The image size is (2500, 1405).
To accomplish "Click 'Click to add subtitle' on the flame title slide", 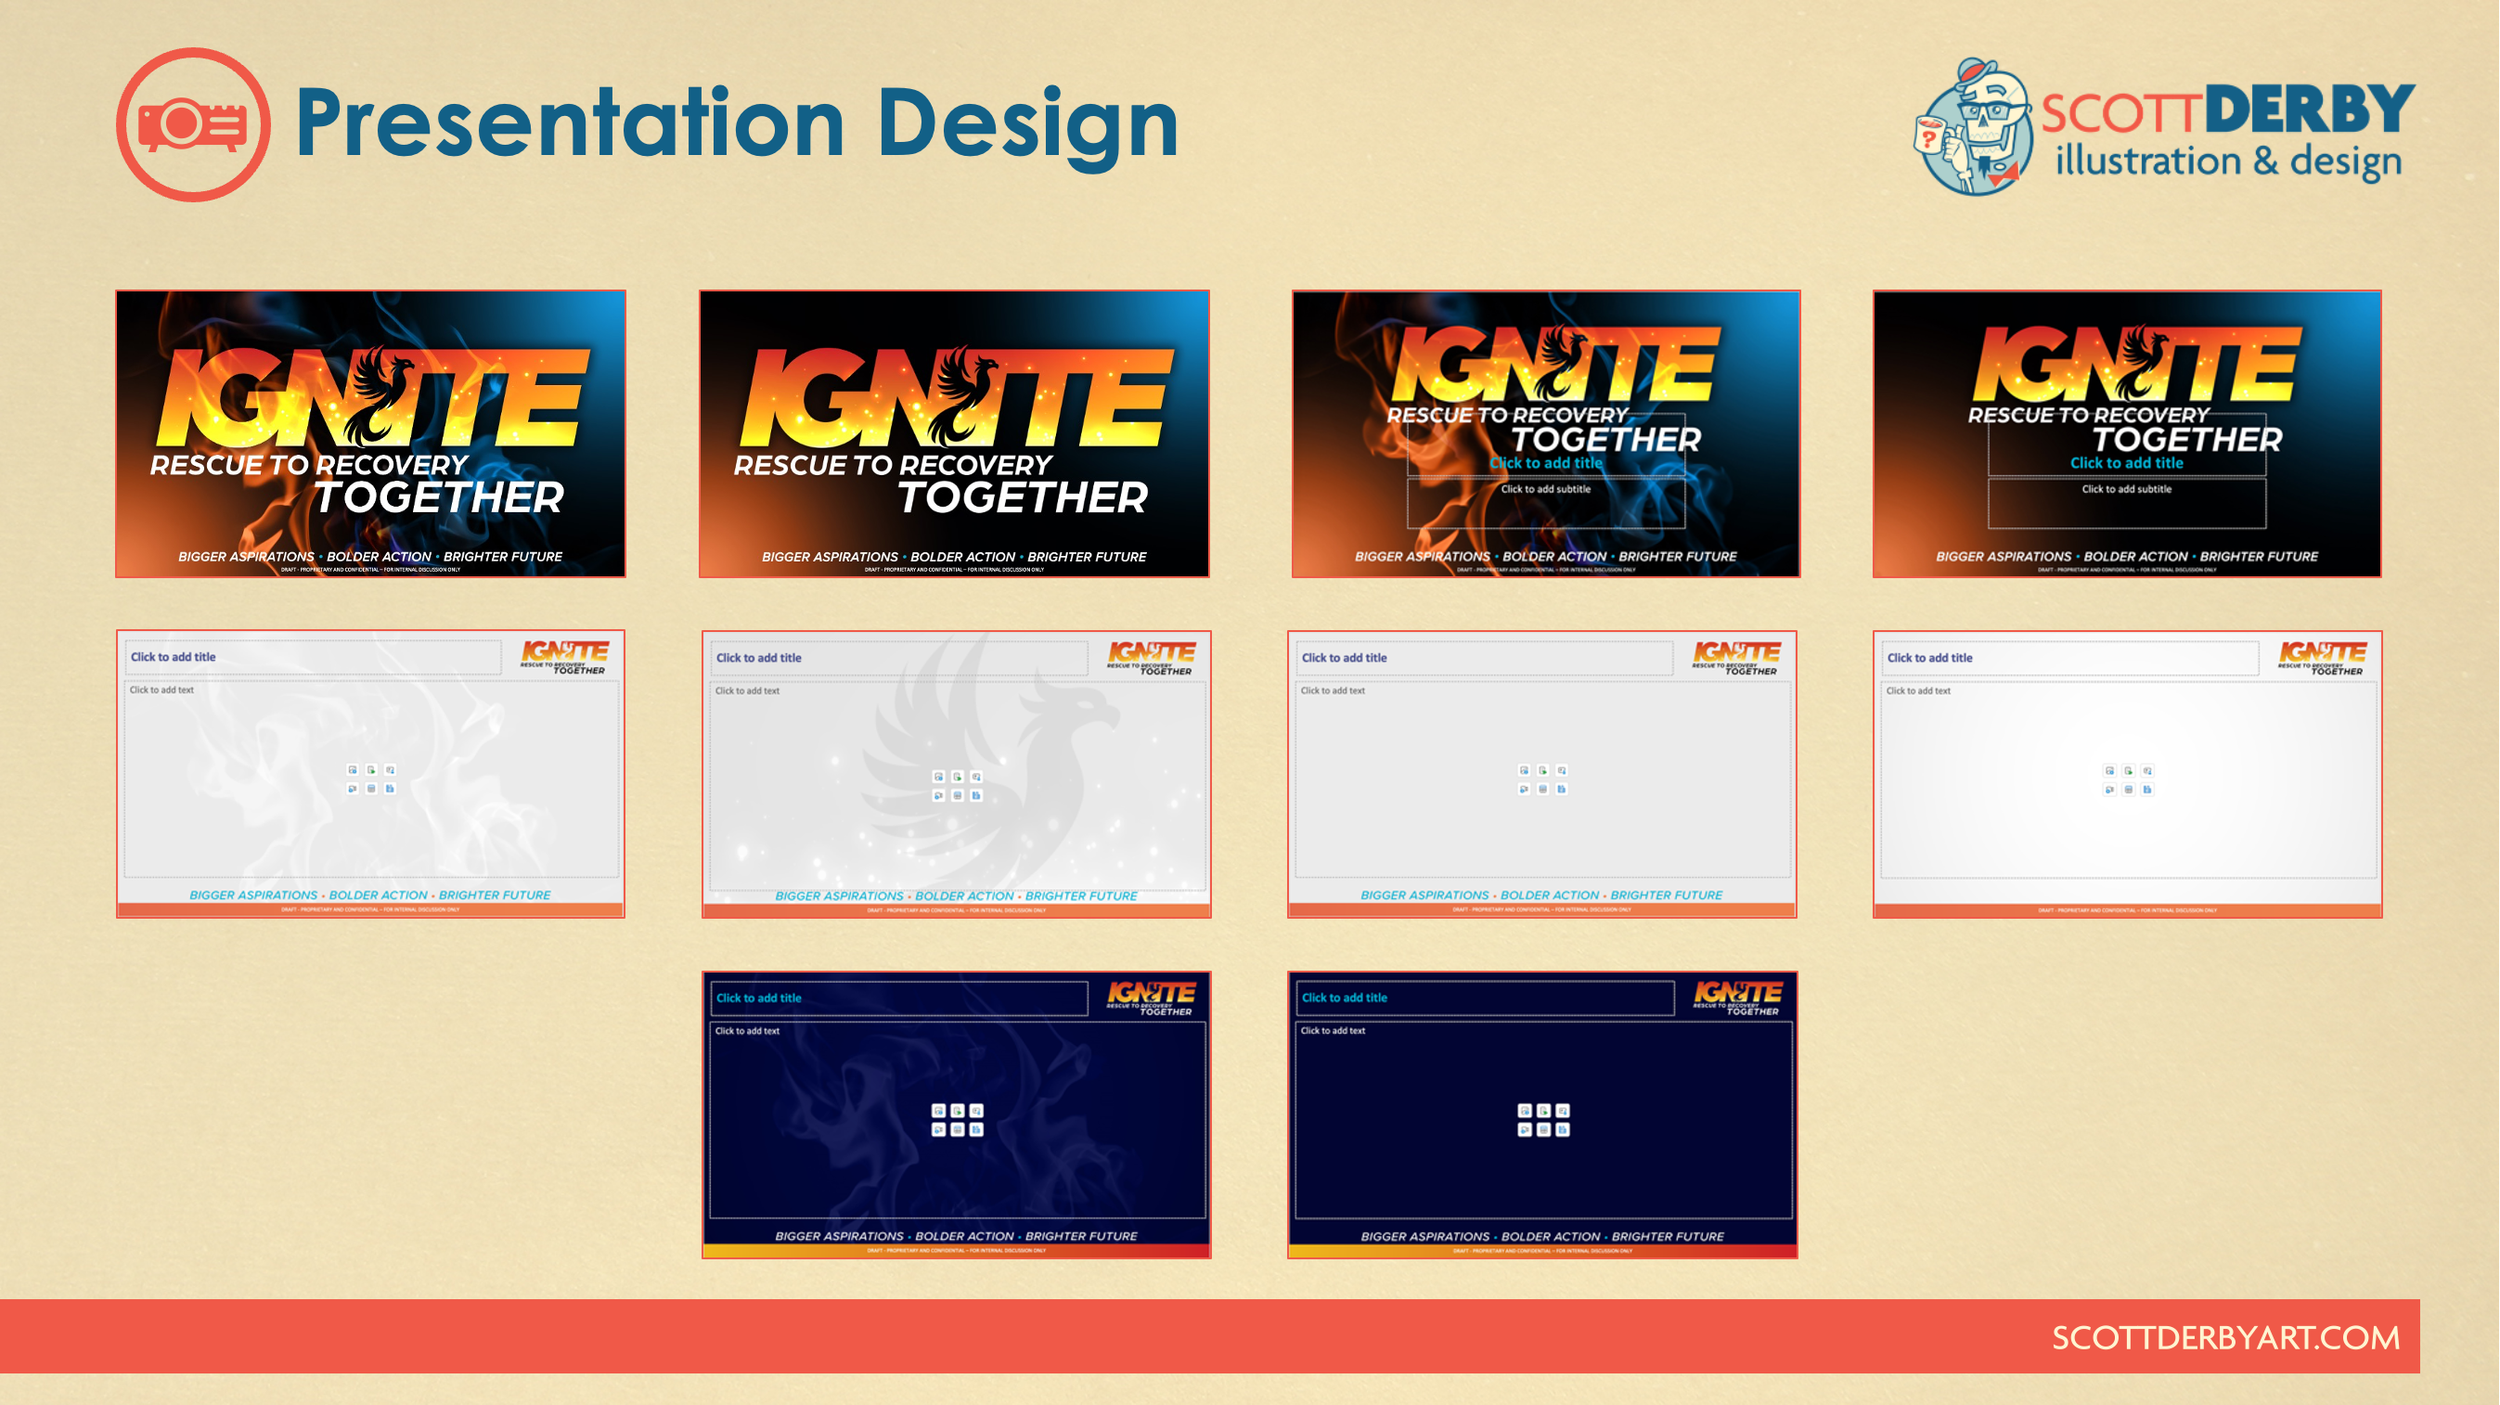I will pos(1545,490).
